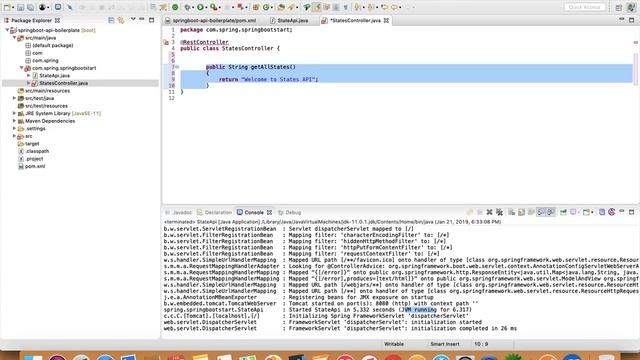Viewport: 640px width, 360px height.
Task: Click the green circular dashboard icon
Action: click(x=175, y=7)
